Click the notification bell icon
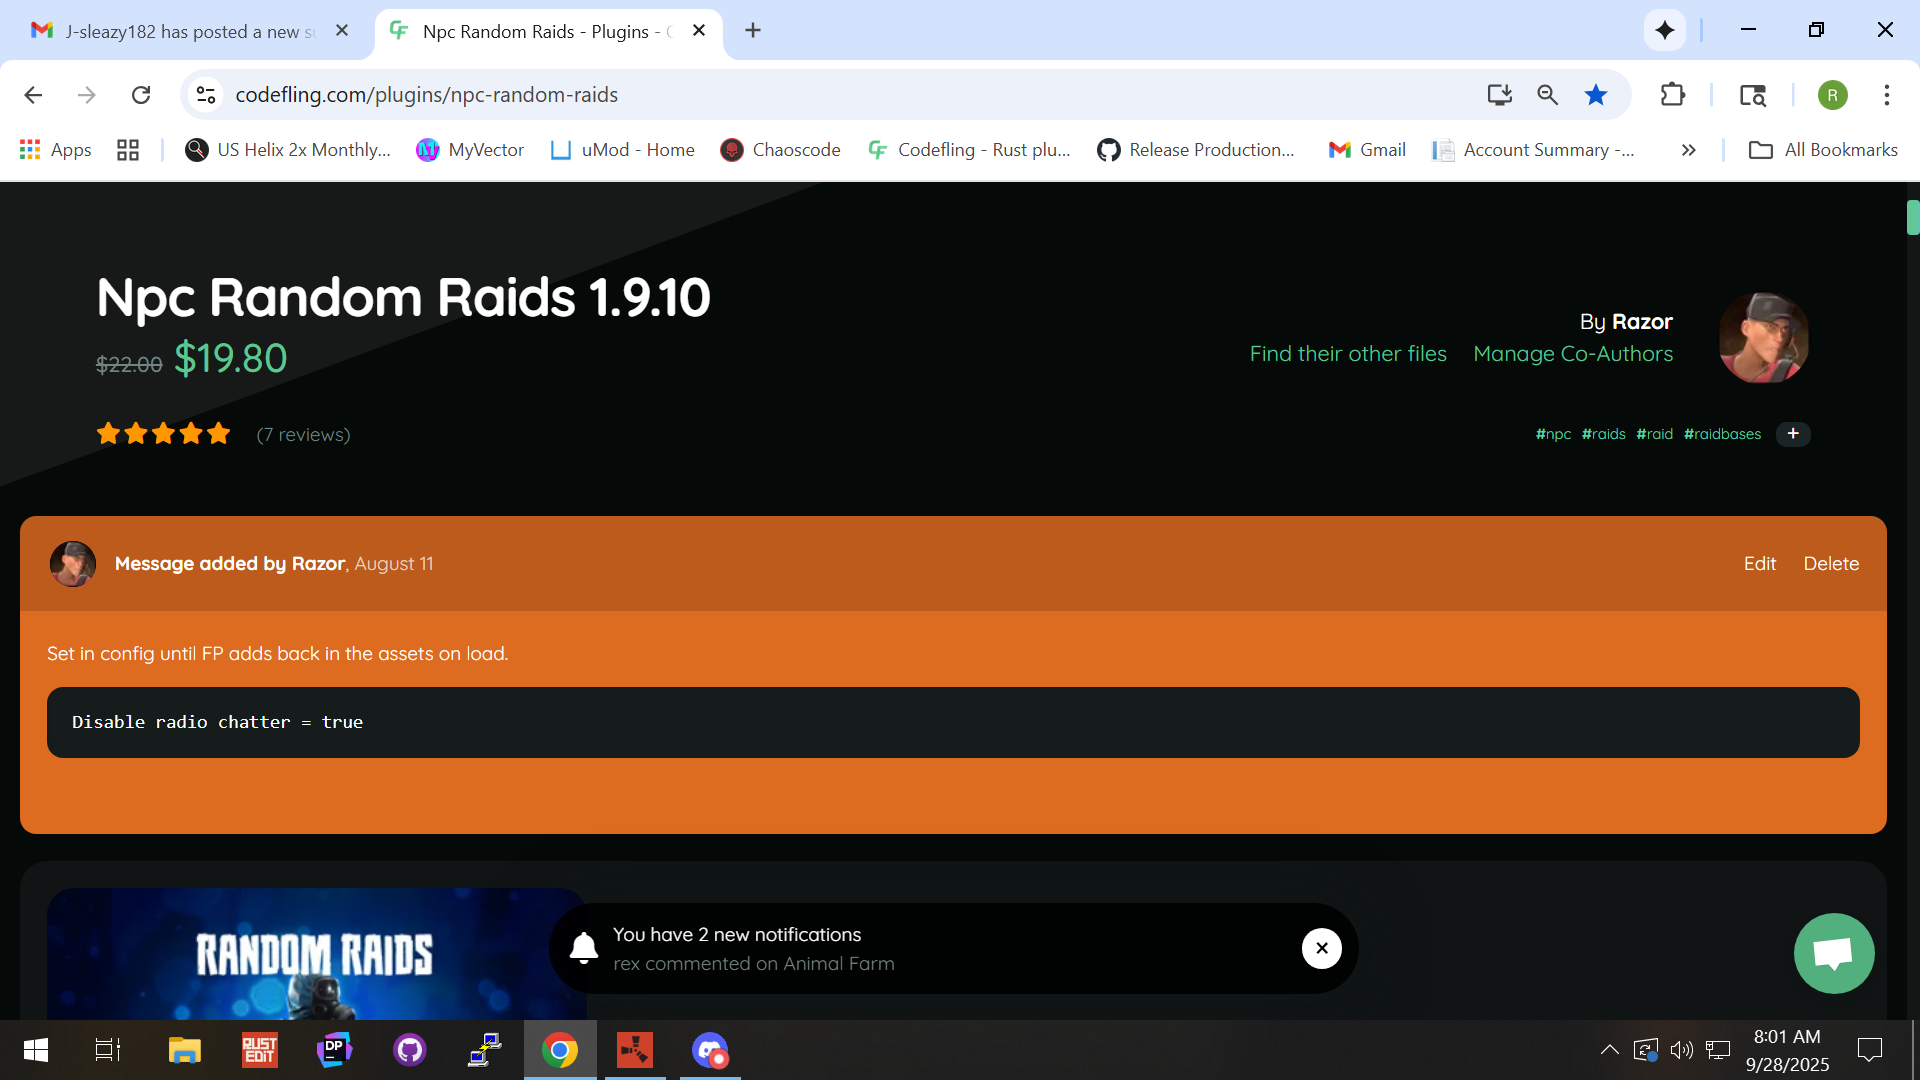 click(x=584, y=948)
